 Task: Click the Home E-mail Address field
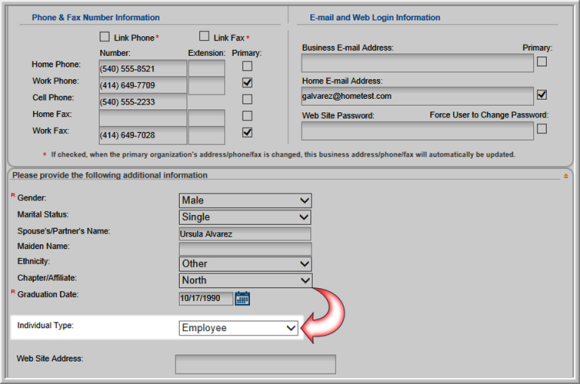click(417, 96)
